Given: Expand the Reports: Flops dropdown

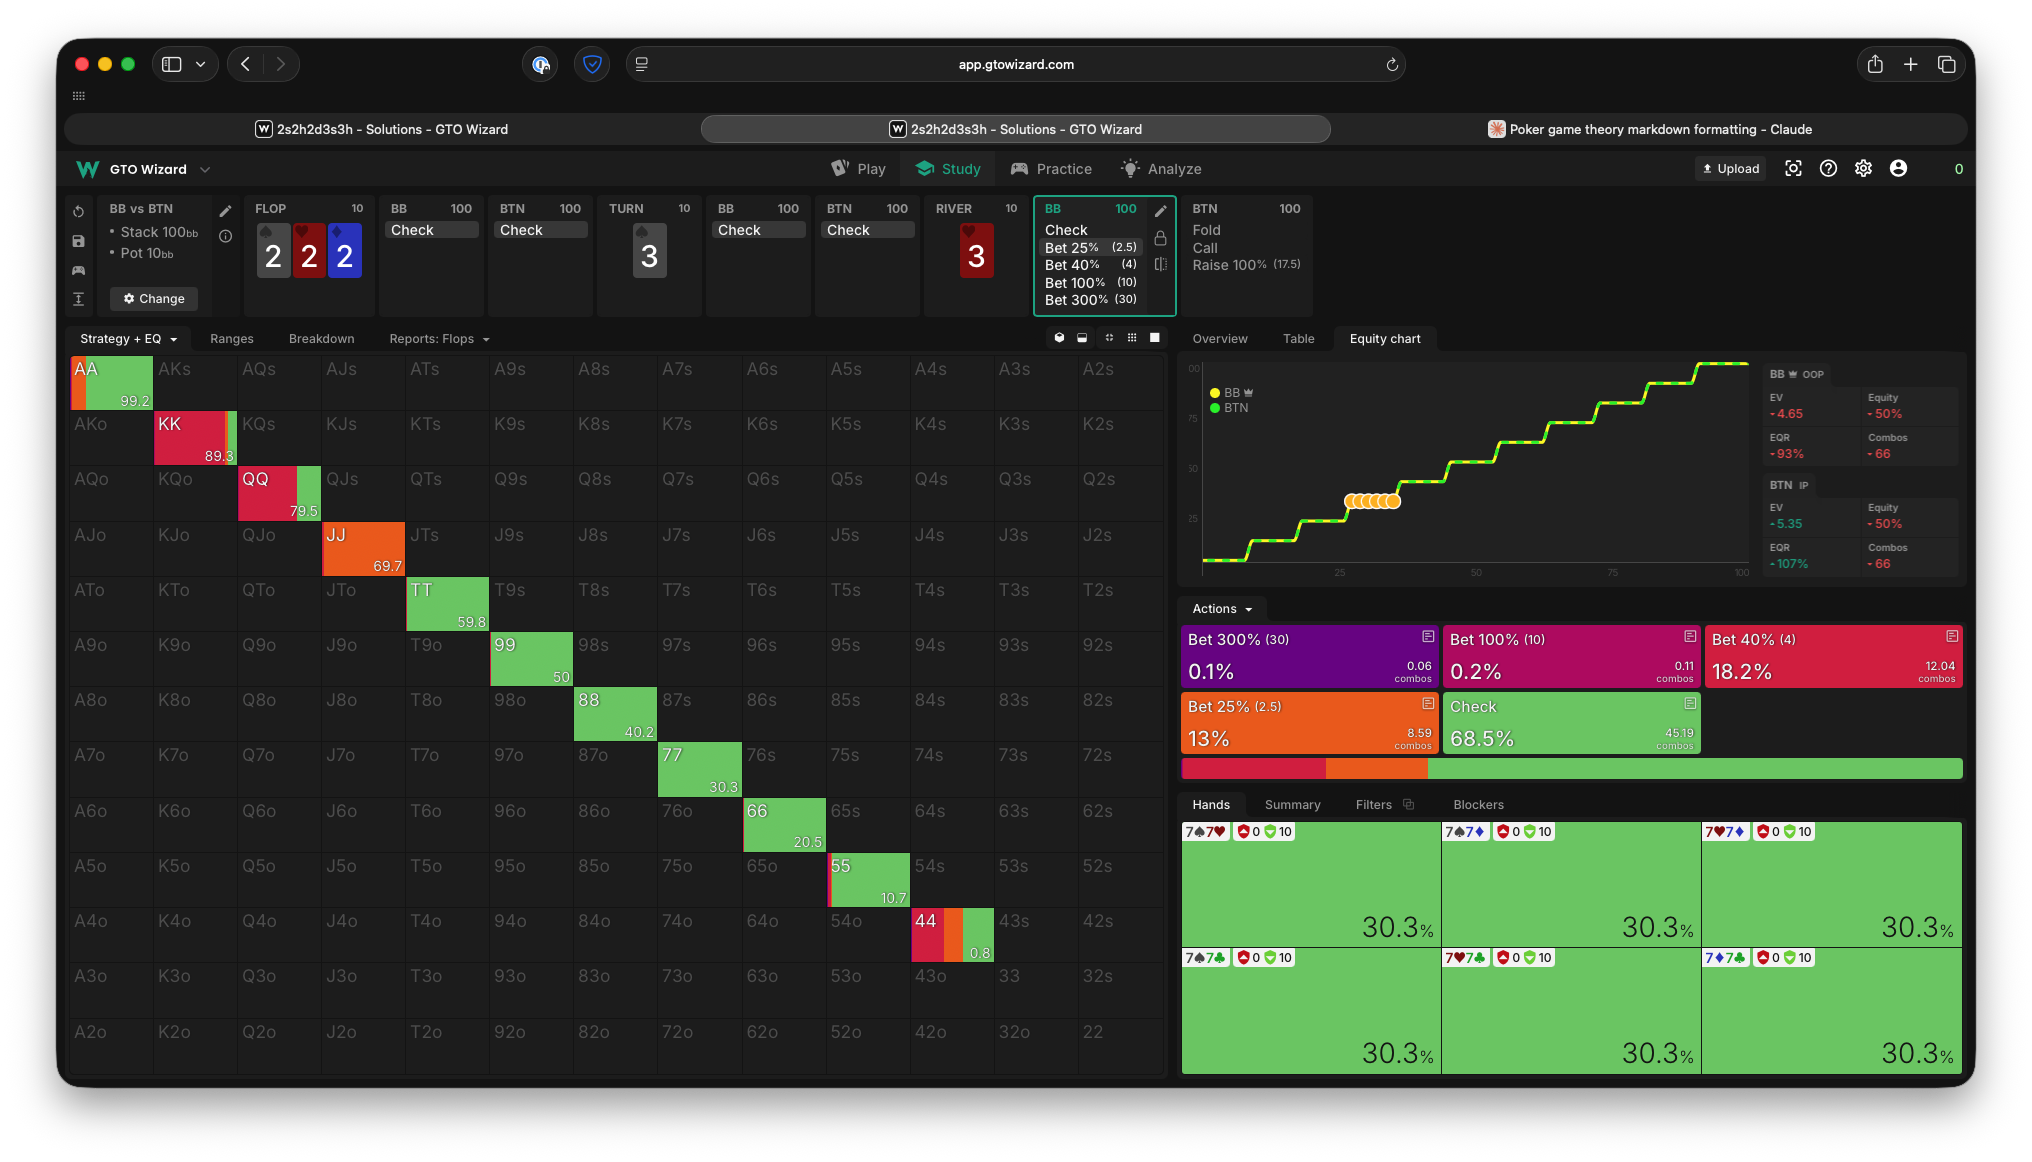Looking at the screenshot, I should coord(439,339).
